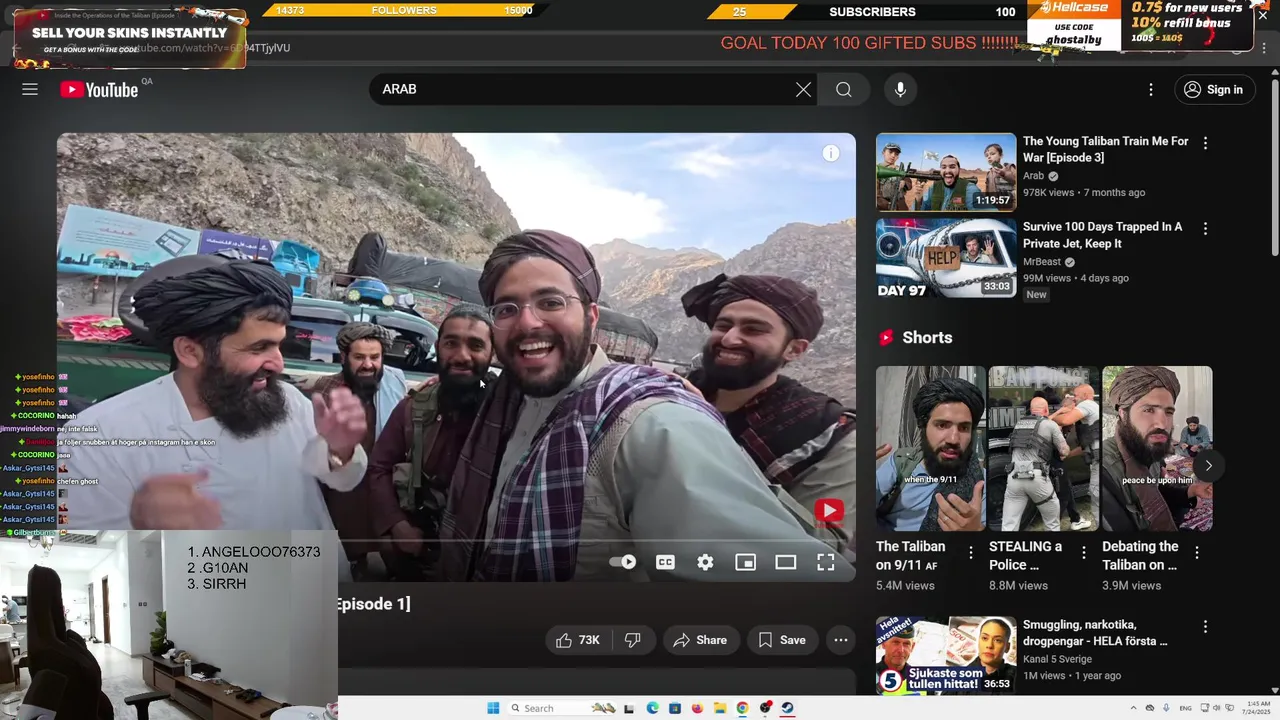1280x720 pixels.
Task: Open YouTube settings three-dot menu in header
Action: tap(1151, 89)
